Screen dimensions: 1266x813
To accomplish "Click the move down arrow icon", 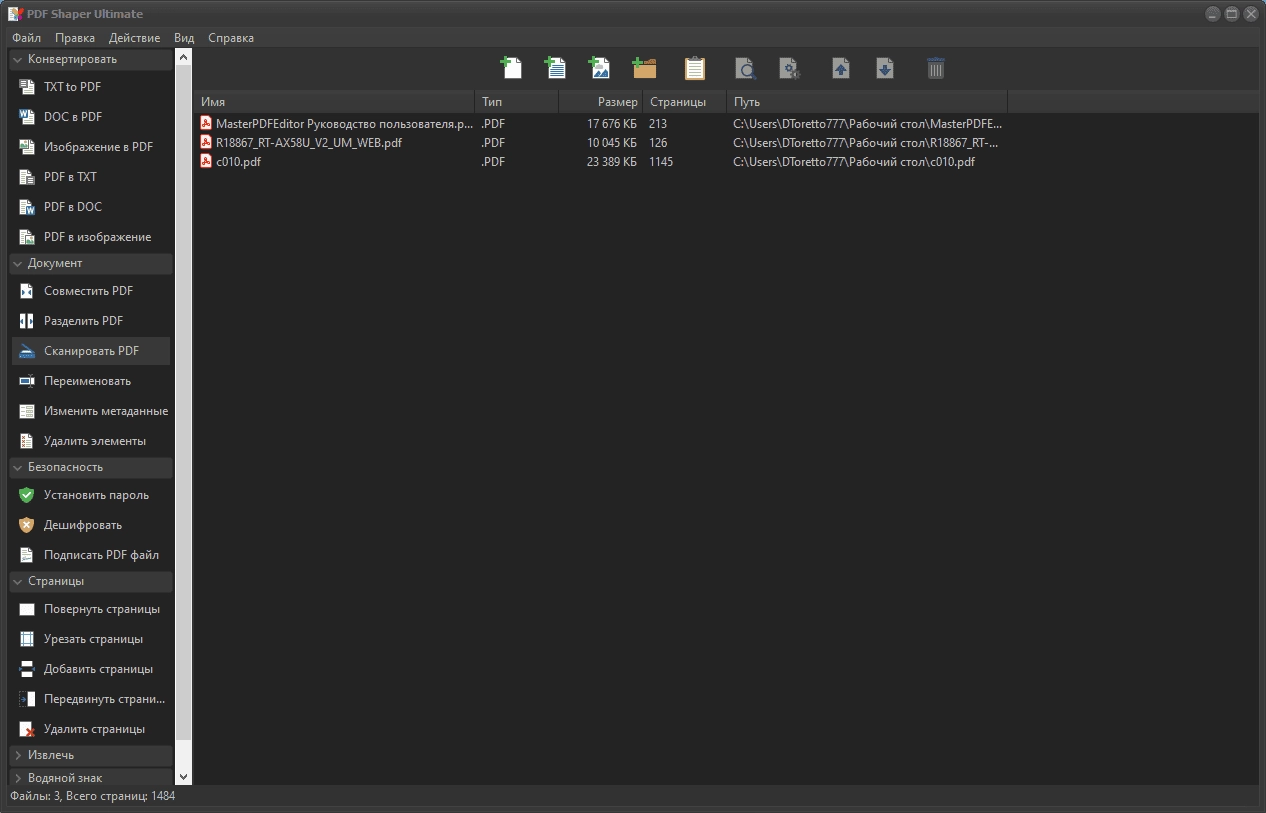I will [x=885, y=68].
